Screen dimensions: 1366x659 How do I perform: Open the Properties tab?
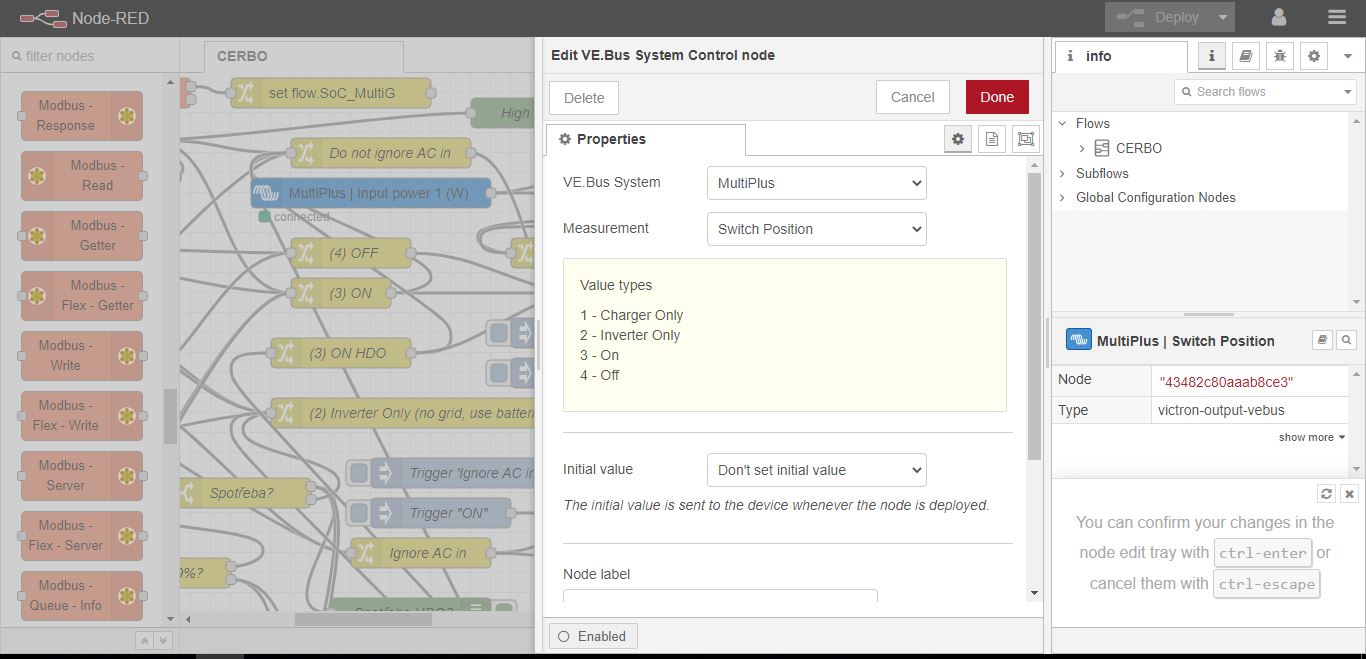click(x=645, y=139)
